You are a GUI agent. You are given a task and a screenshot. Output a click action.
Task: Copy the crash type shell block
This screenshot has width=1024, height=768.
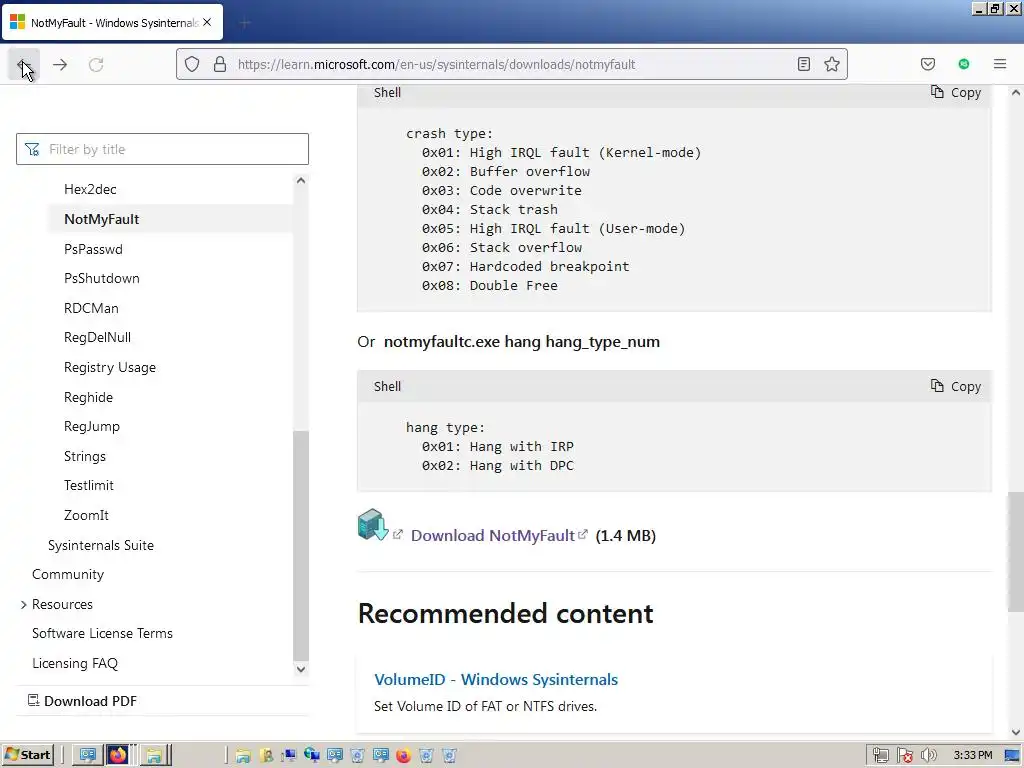tap(956, 92)
